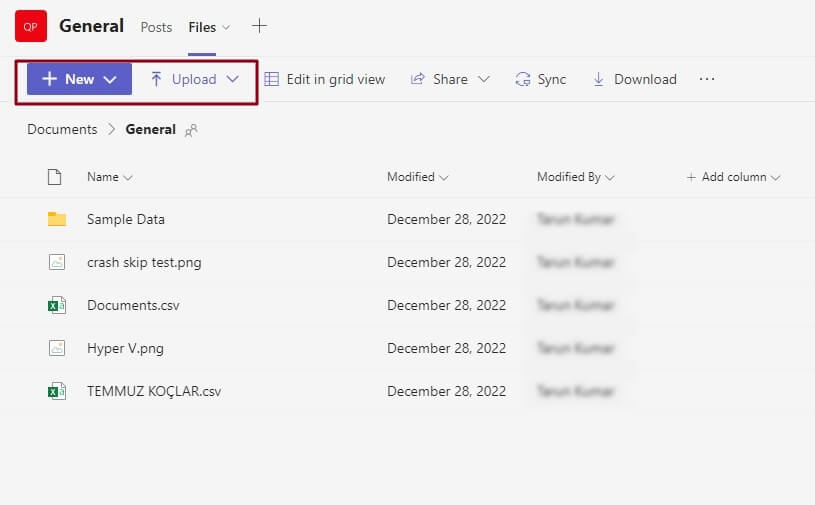Expand the New dropdown button
815x505 pixels.
79,79
